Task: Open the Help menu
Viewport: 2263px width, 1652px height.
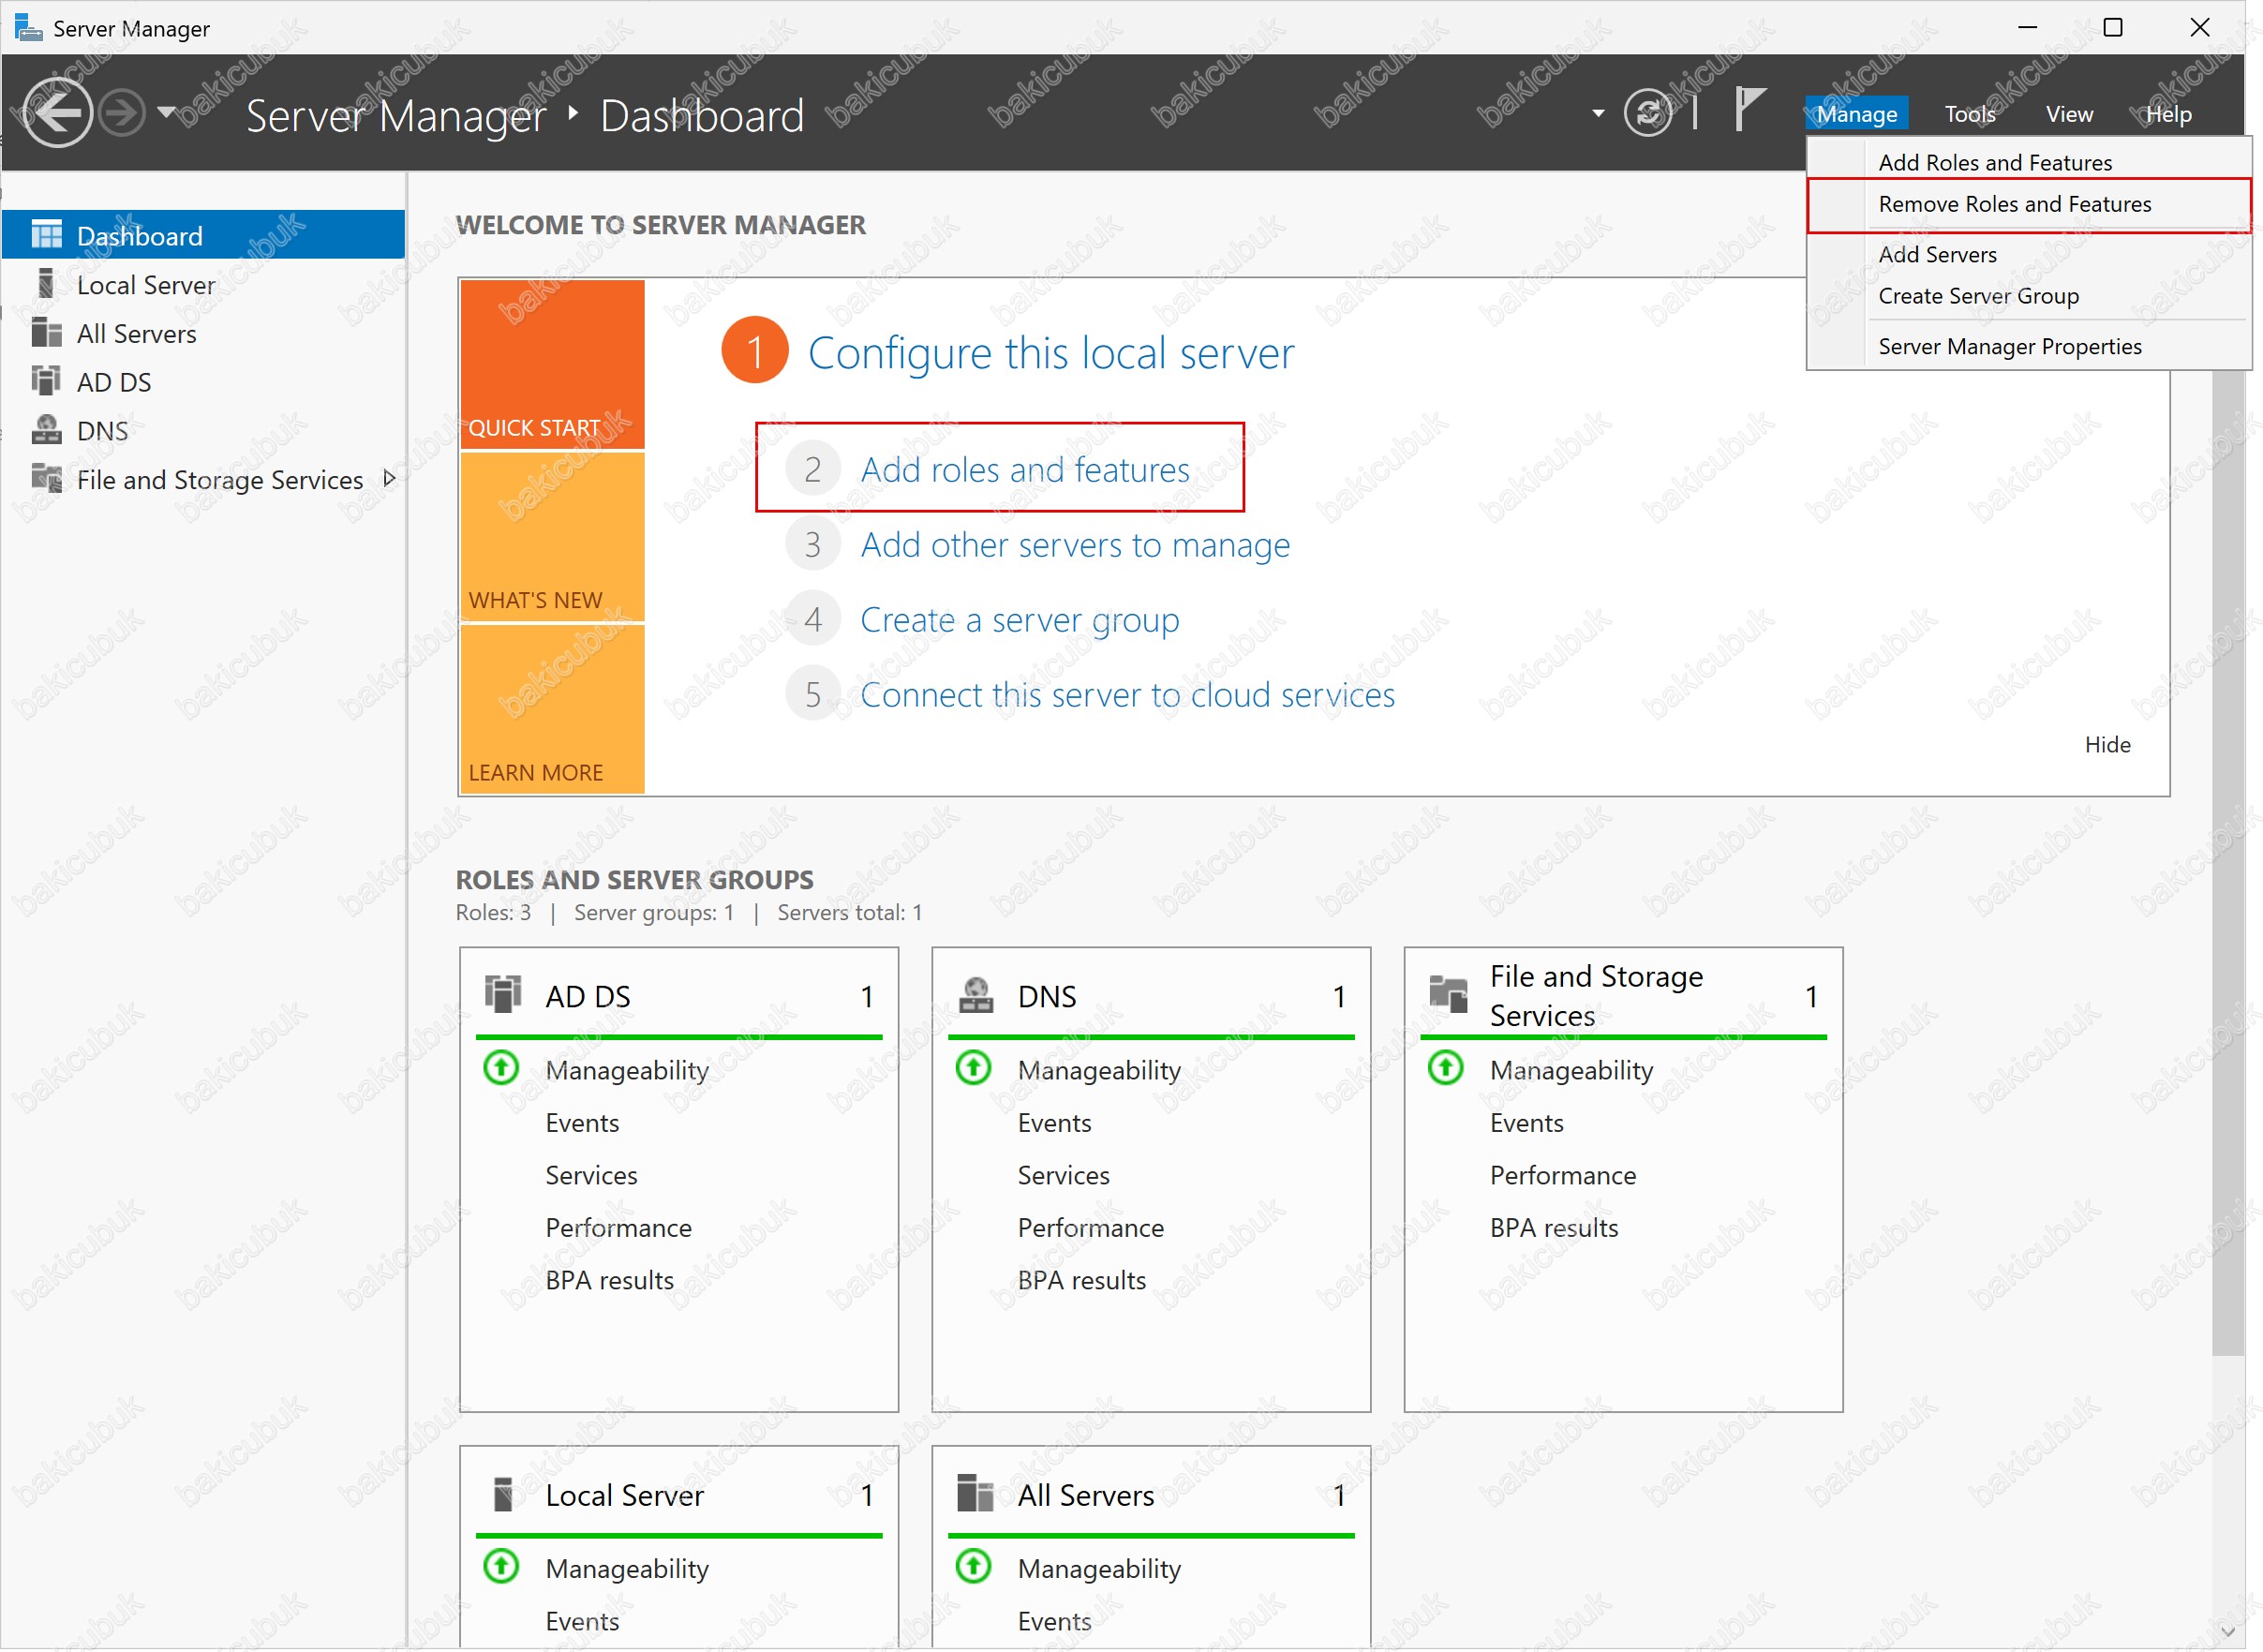Action: [2167, 114]
